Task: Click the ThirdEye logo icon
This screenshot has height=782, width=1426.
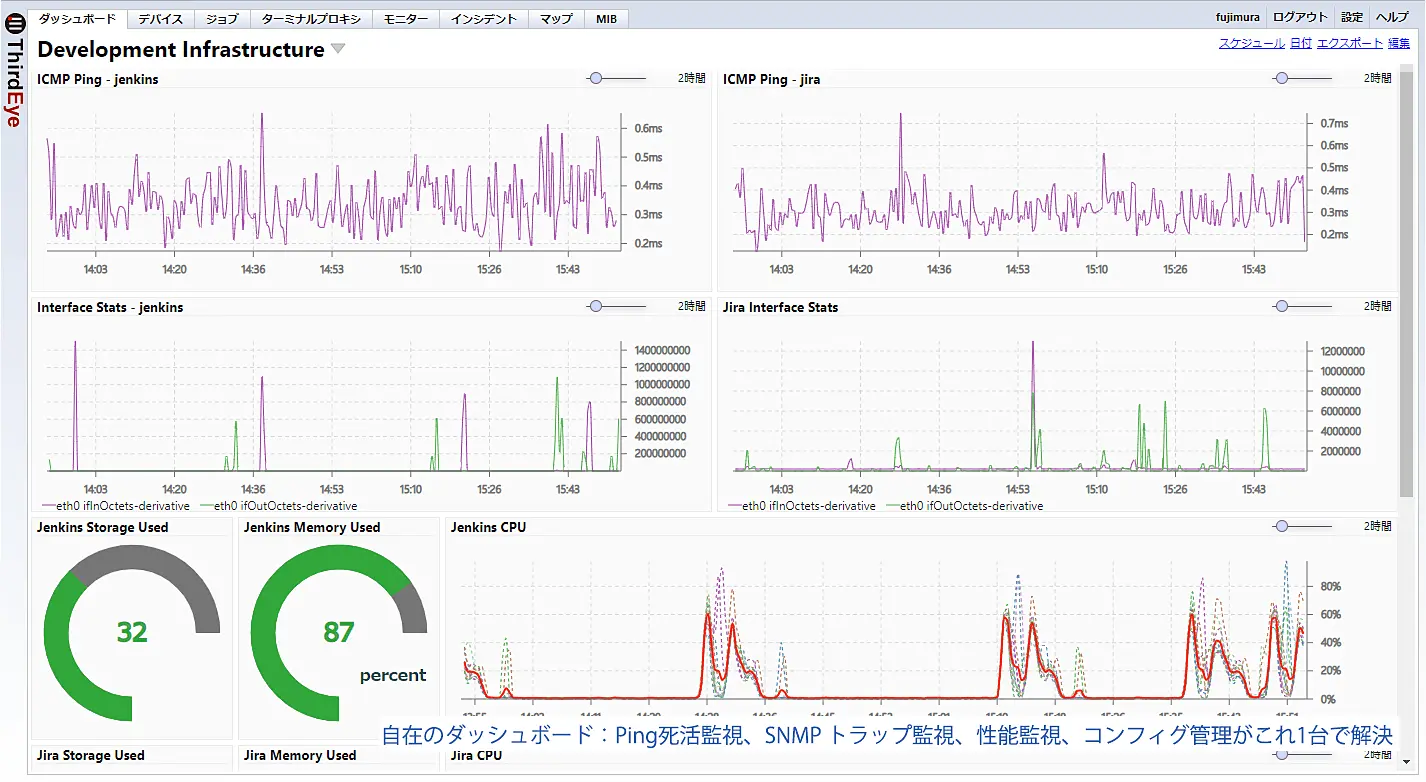Action: 14,22
